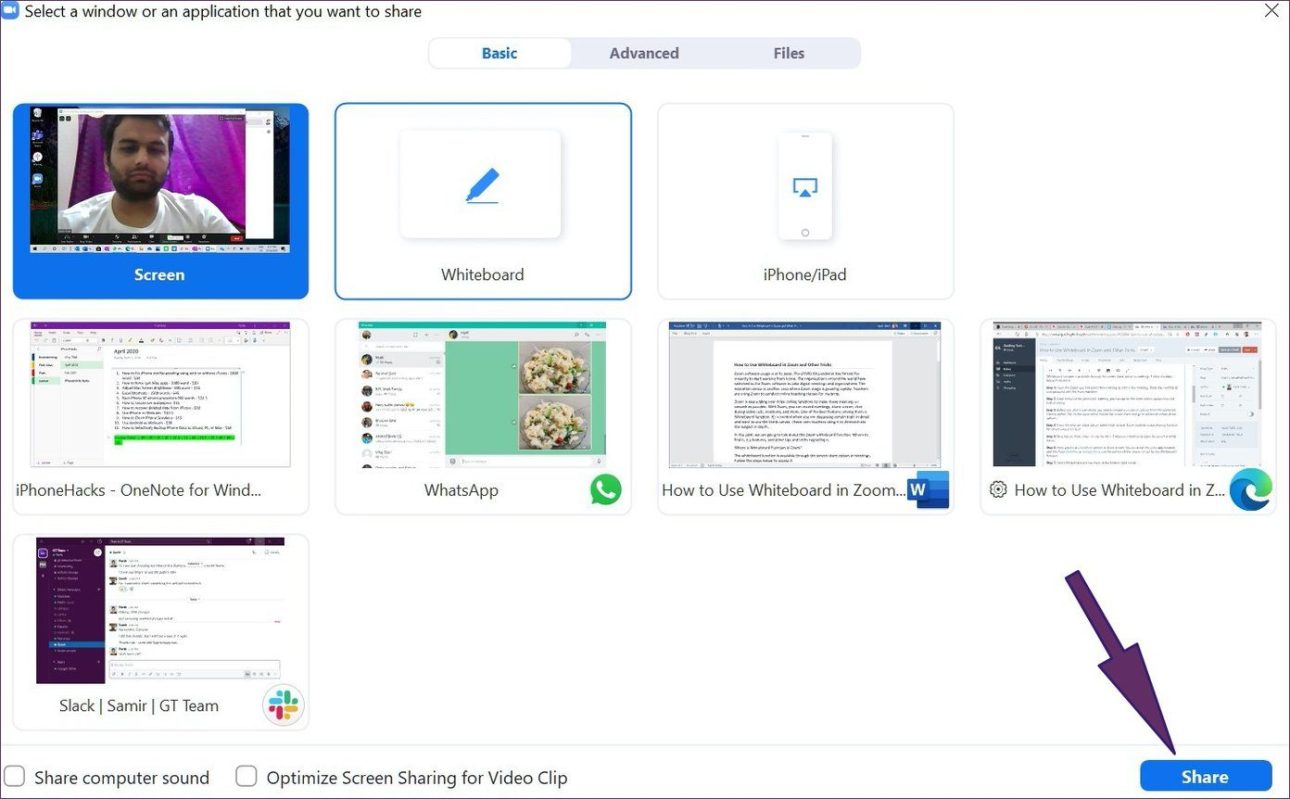Click the Zoom logo in title bar
This screenshot has width=1290, height=799.
tap(11, 12)
